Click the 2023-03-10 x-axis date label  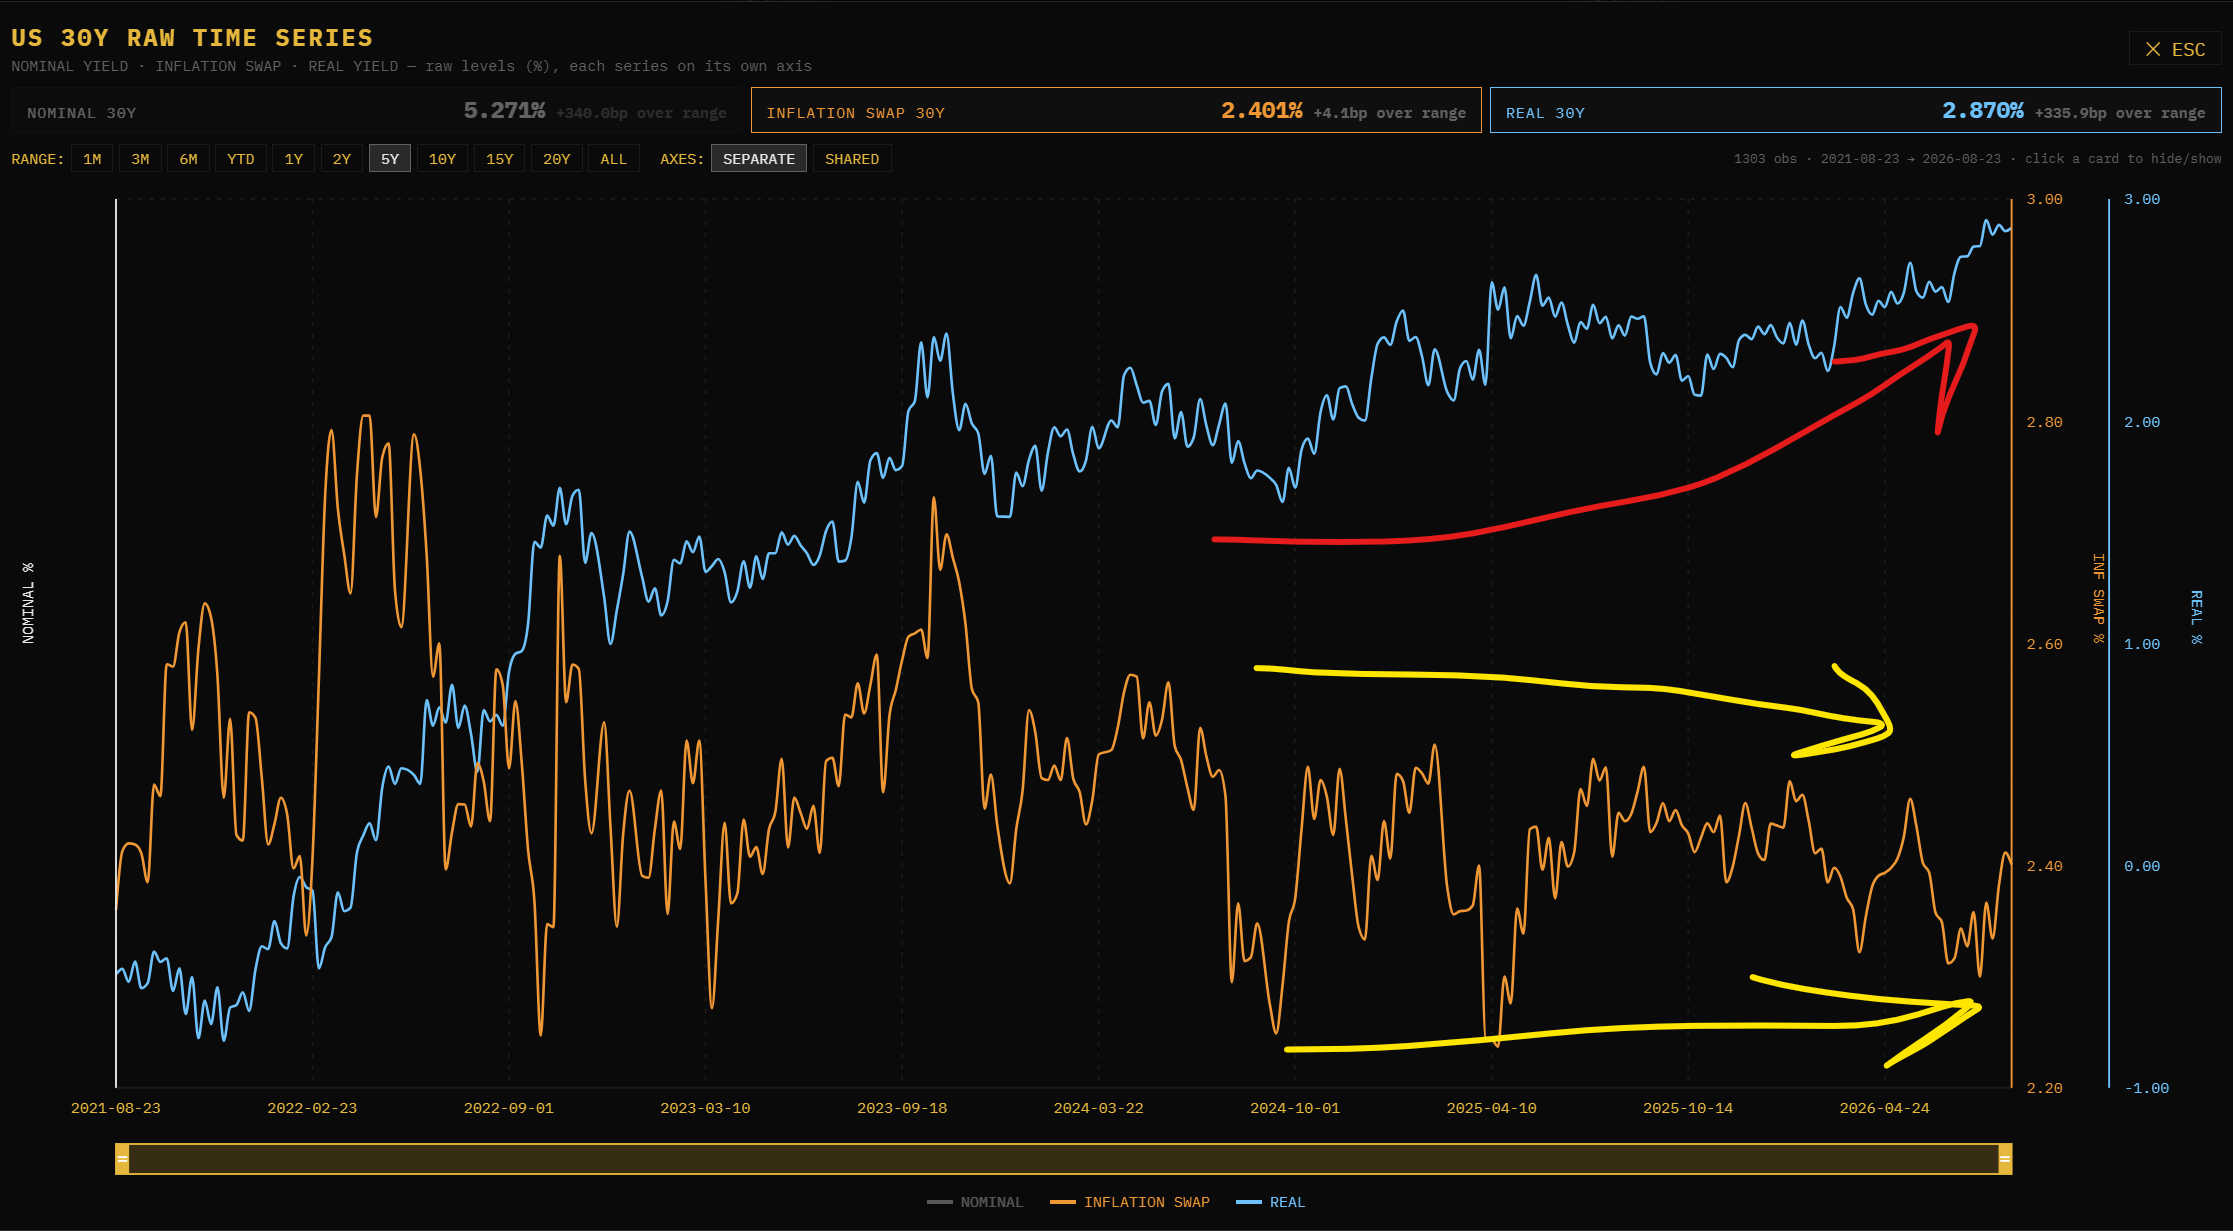[x=705, y=1108]
